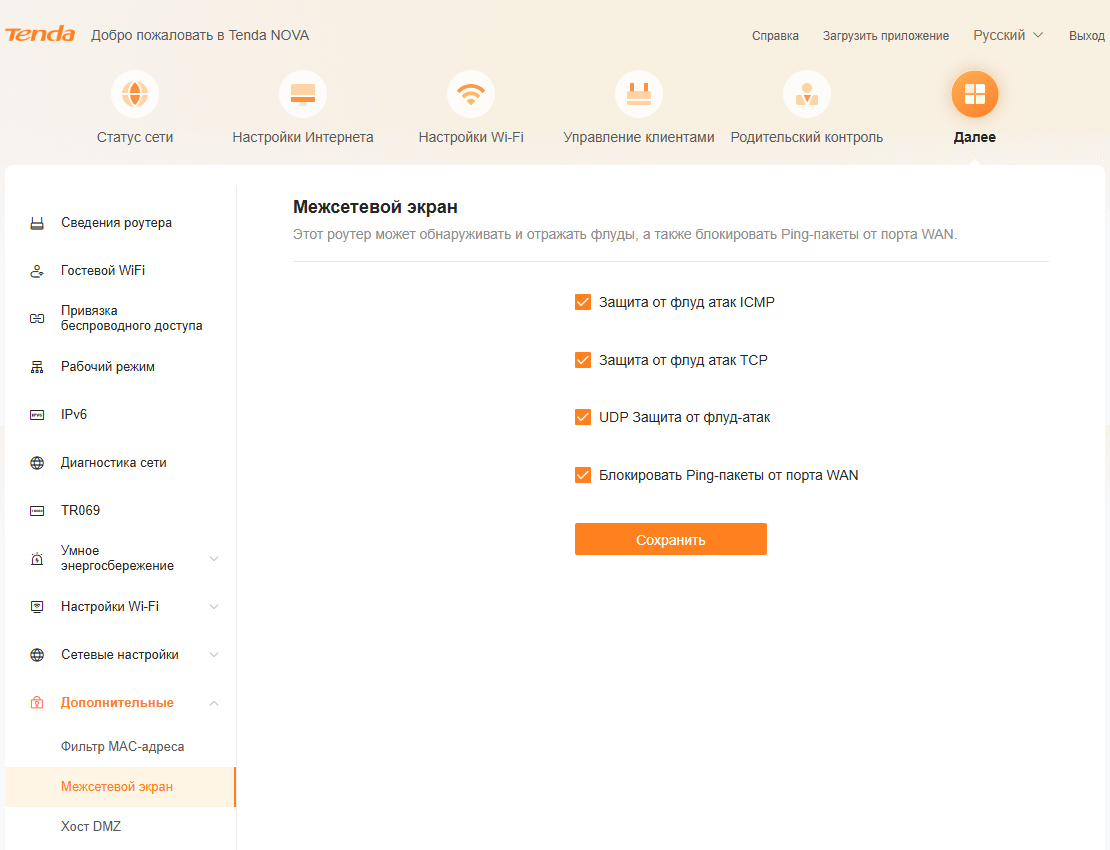Click the sidebar Wi-Fi settings icon
Viewport: 1110px width, 850px height.
pos(37,607)
